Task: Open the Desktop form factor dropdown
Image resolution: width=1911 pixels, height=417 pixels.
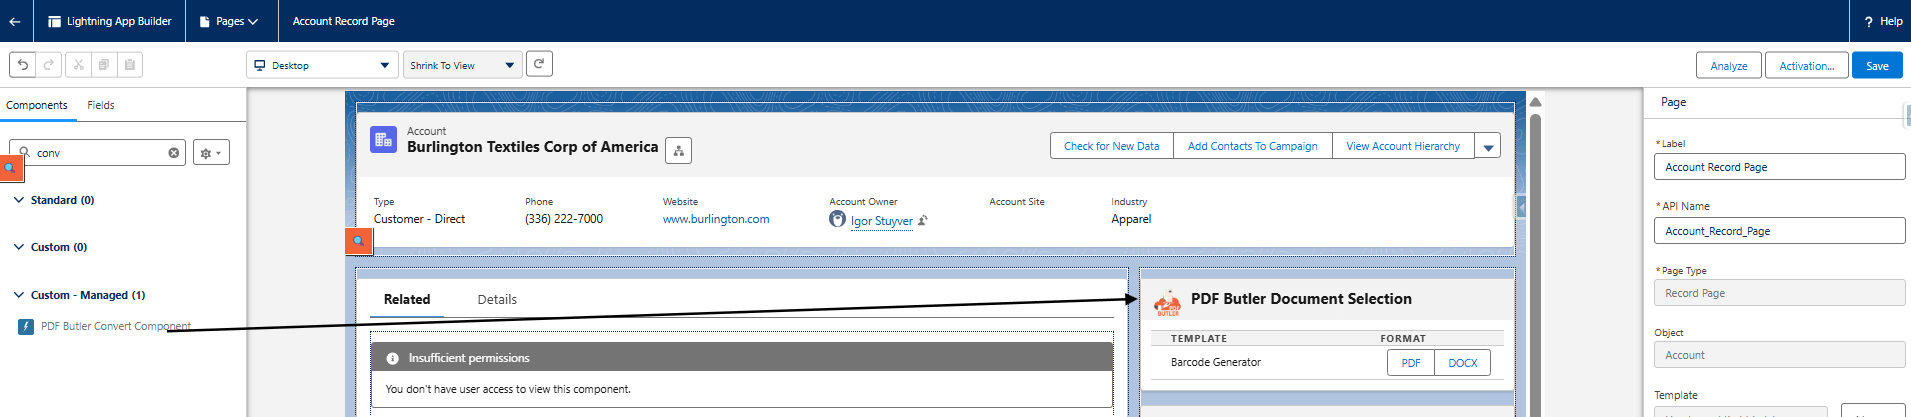Action: pos(322,65)
